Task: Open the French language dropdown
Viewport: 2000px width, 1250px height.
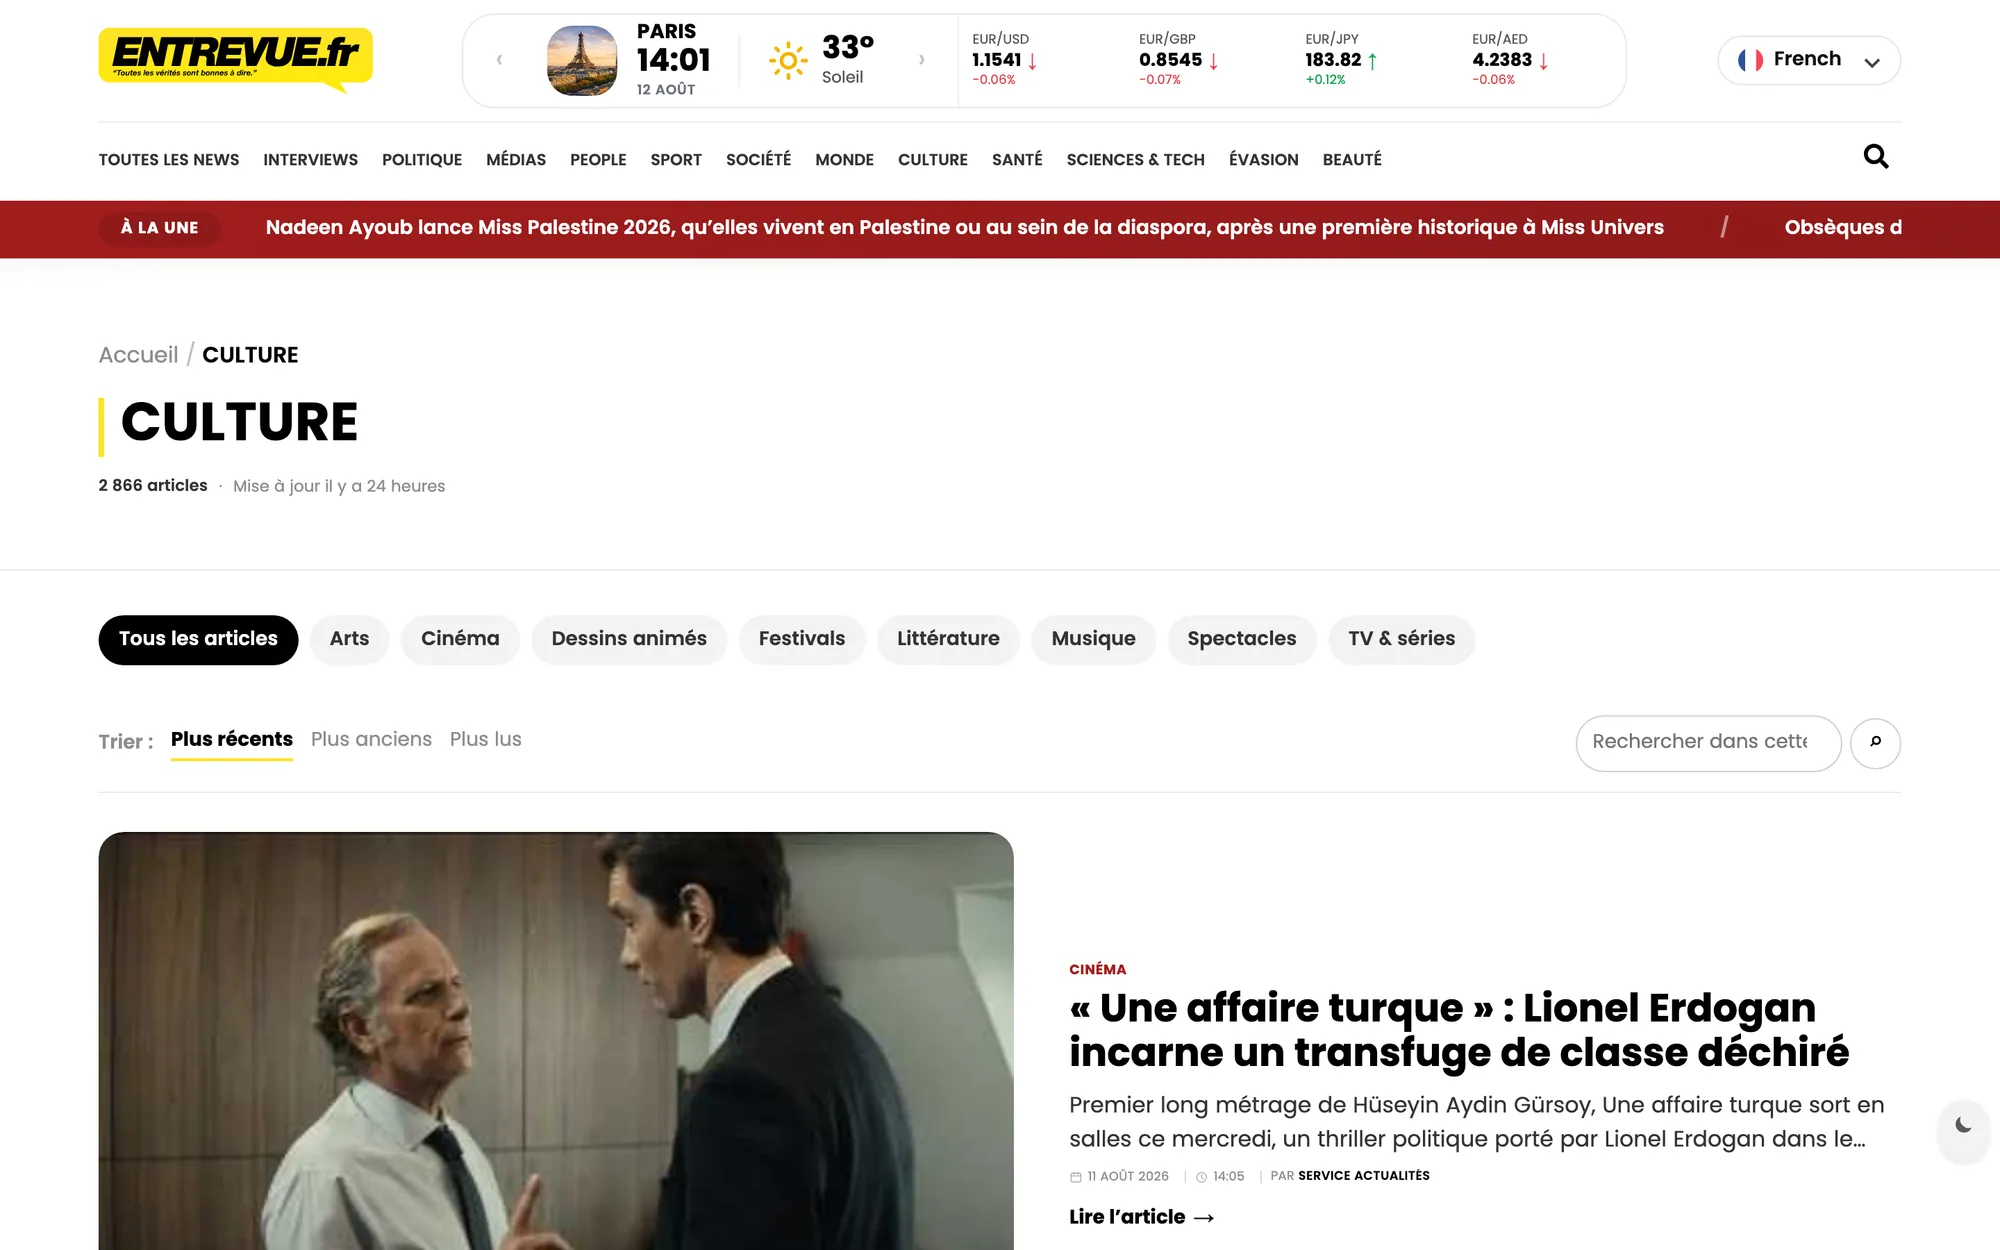Action: click(x=1809, y=60)
